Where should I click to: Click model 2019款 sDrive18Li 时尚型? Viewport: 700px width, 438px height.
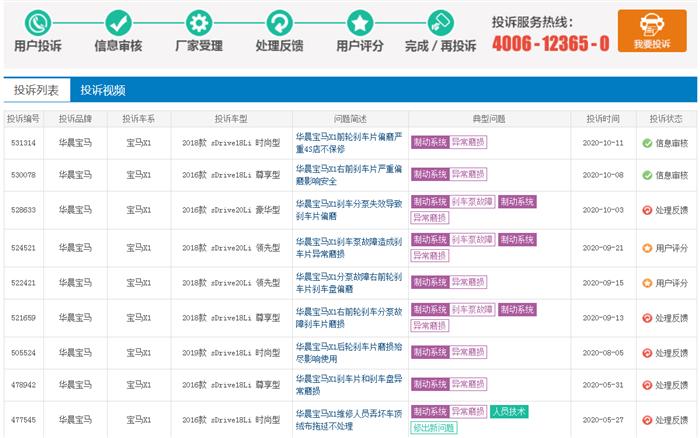tap(231, 353)
